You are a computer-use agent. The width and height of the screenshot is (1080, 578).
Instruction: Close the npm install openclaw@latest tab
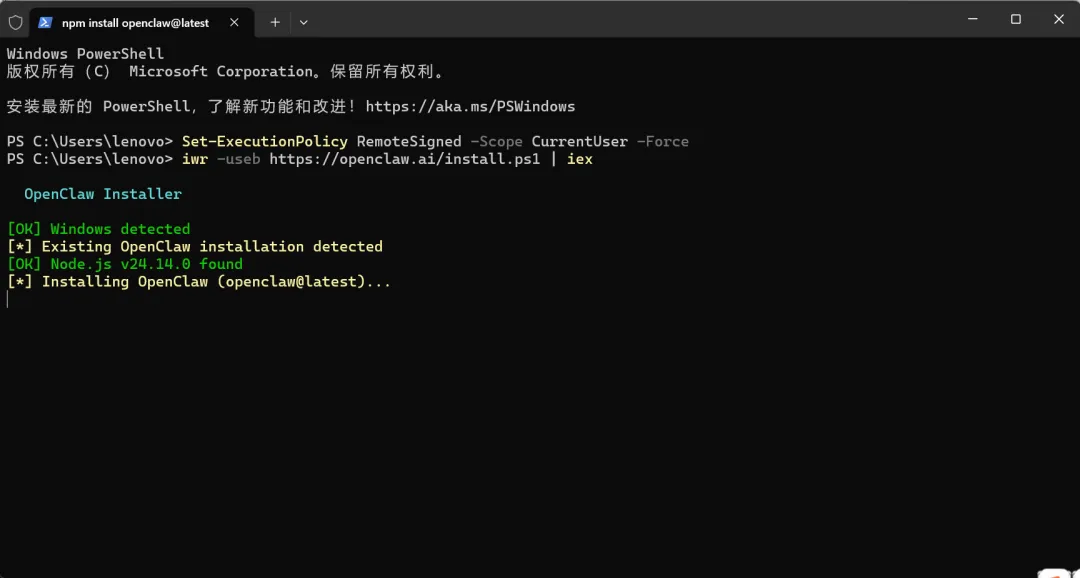tap(233, 22)
